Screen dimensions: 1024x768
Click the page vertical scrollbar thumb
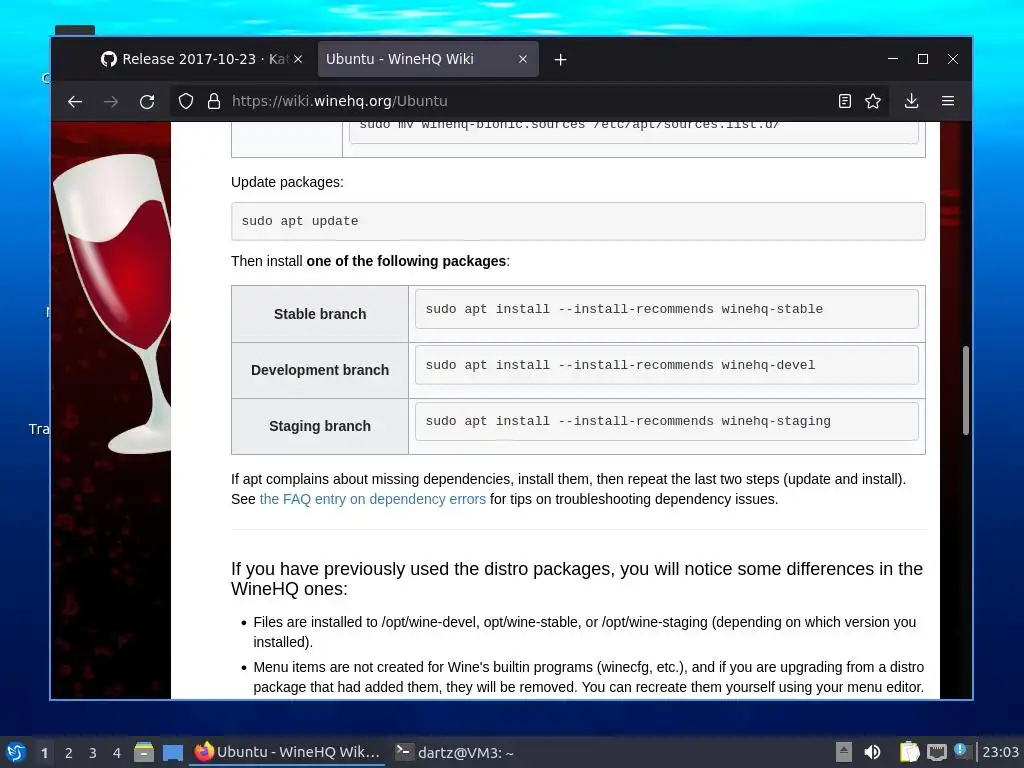(x=965, y=391)
